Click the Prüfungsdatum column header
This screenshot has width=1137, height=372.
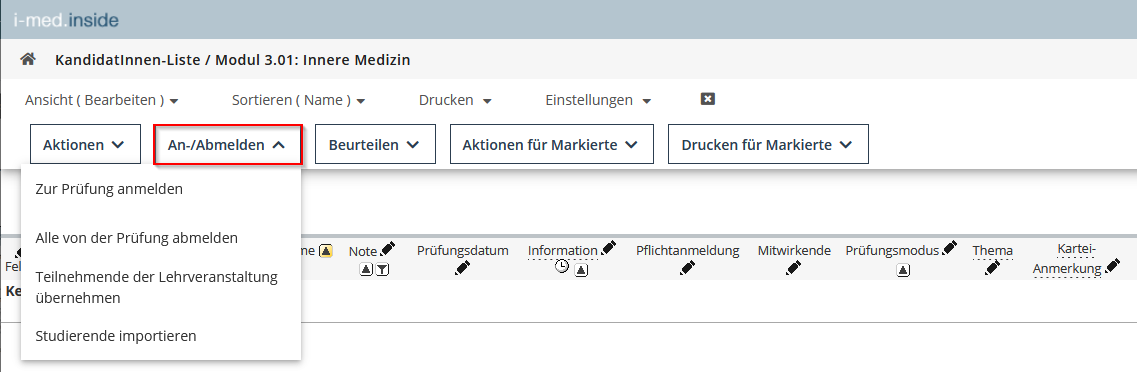[463, 251]
